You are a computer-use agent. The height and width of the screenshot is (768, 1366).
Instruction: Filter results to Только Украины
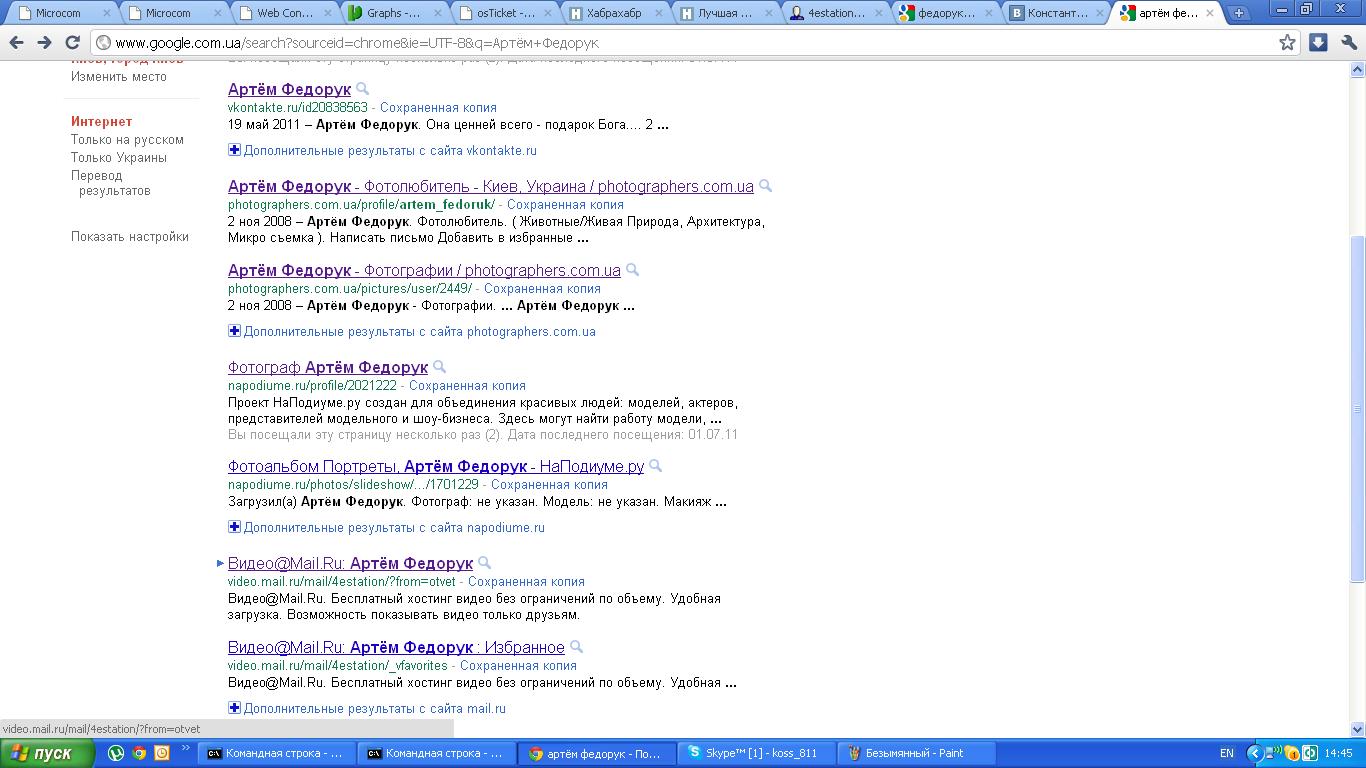pyautogui.click(x=119, y=157)
